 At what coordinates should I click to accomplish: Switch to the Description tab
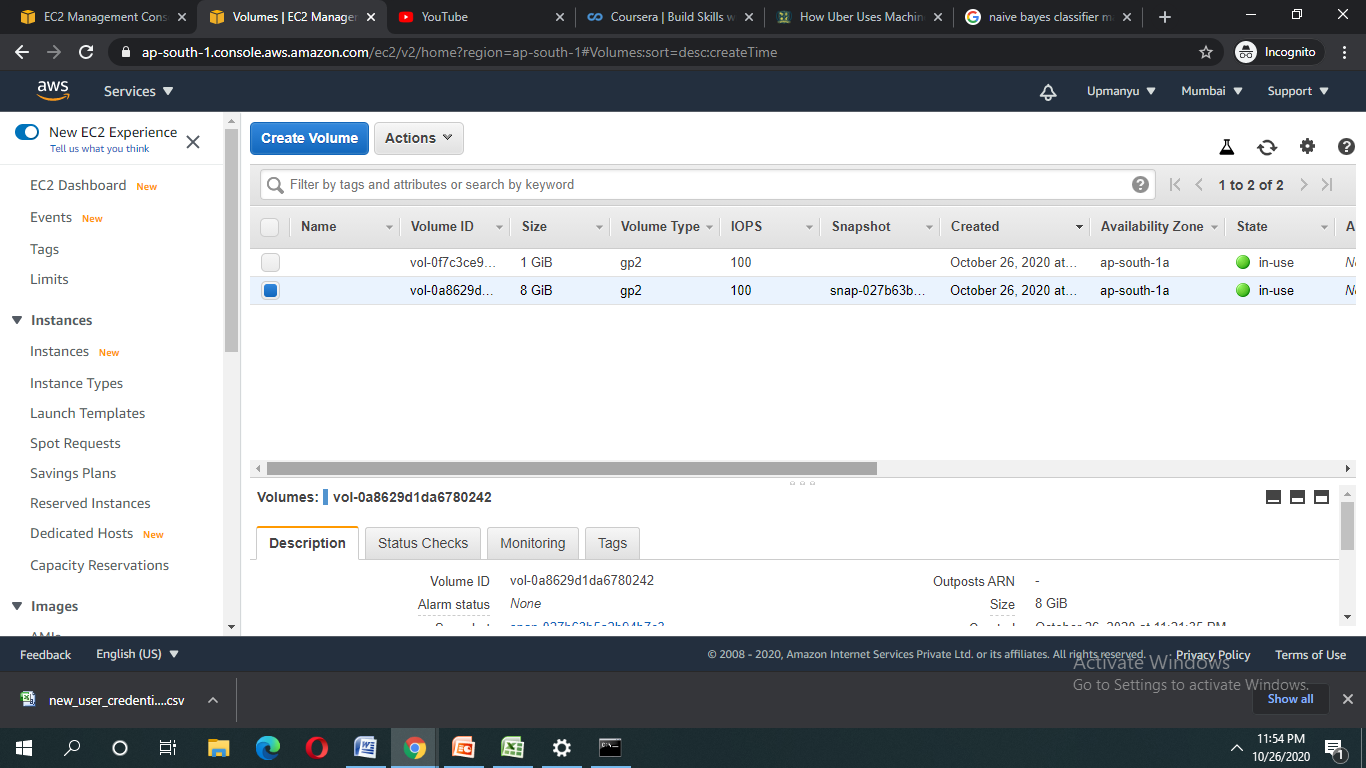(307, 543)
